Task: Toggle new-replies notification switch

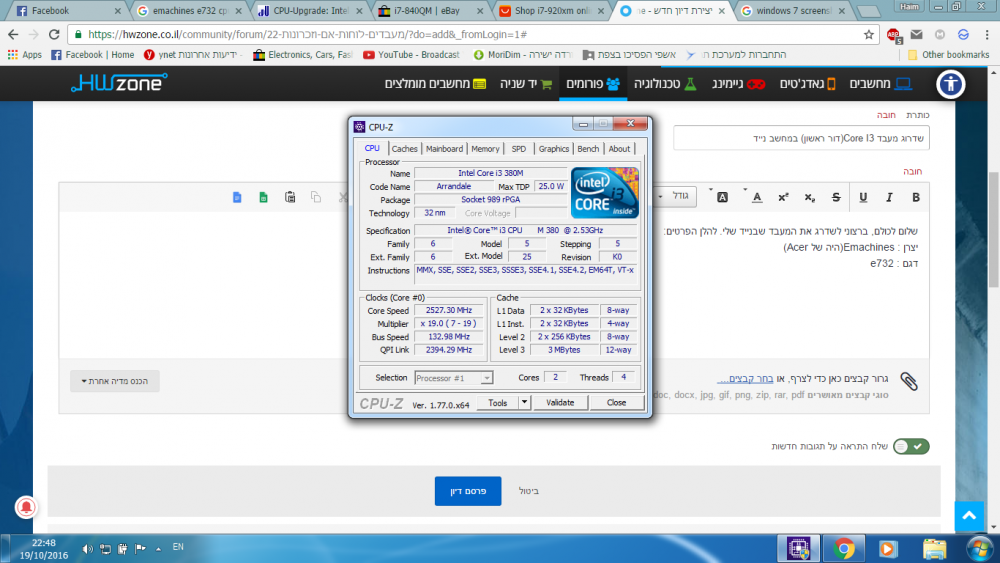Action: click(911, 446)
